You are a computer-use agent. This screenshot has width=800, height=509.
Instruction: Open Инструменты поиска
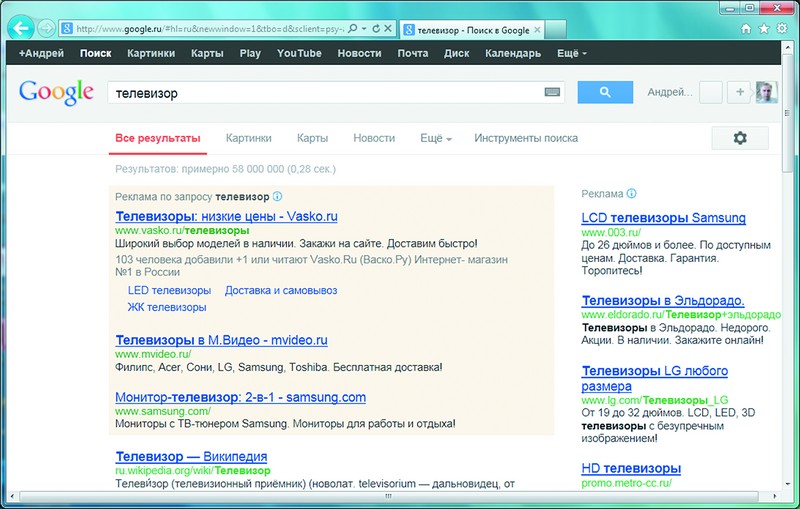point(526,138)
